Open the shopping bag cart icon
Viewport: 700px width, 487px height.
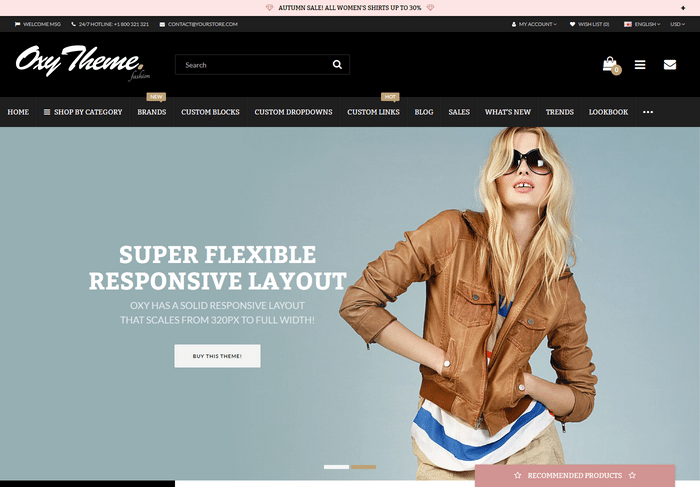pos(609,64)
